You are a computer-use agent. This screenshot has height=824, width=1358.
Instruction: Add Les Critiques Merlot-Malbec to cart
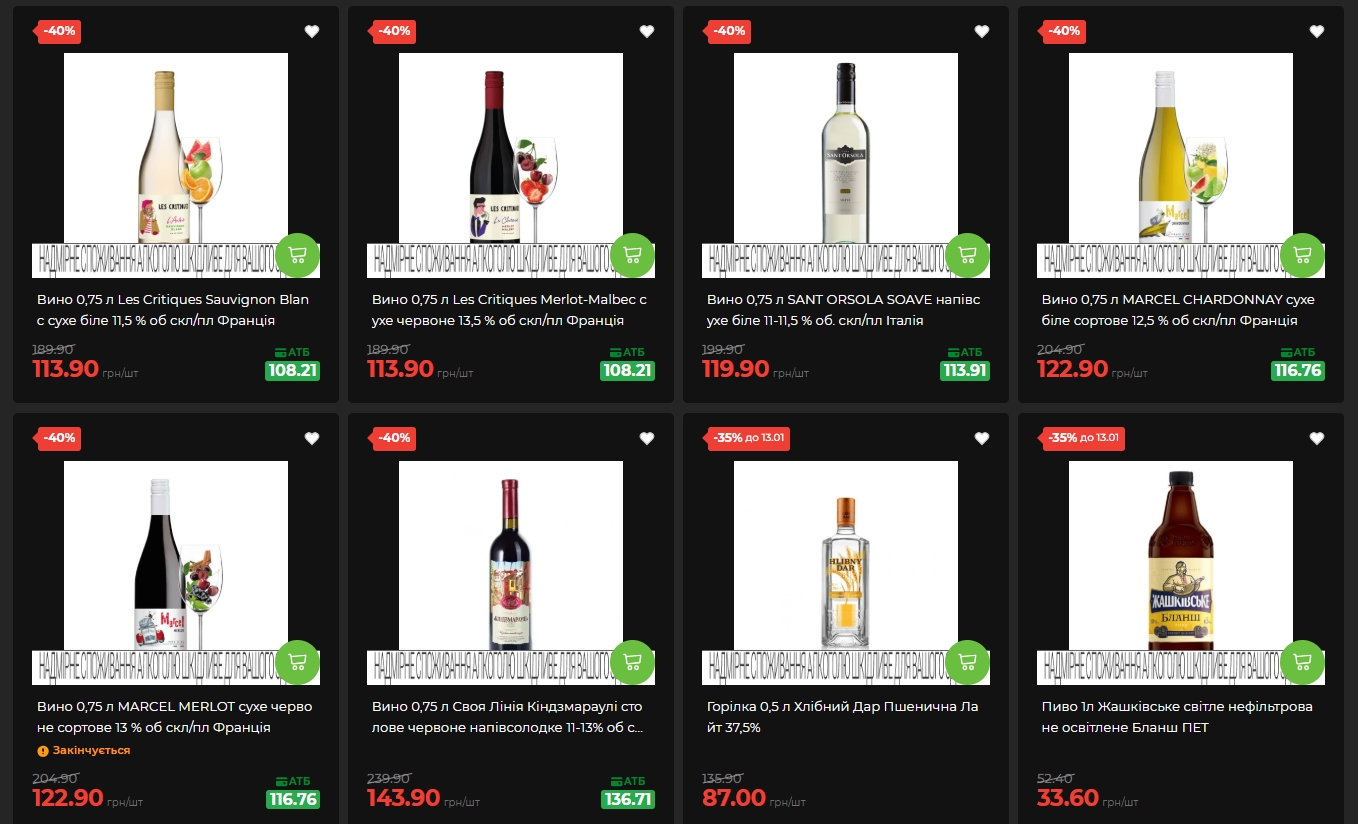(632, 255)
